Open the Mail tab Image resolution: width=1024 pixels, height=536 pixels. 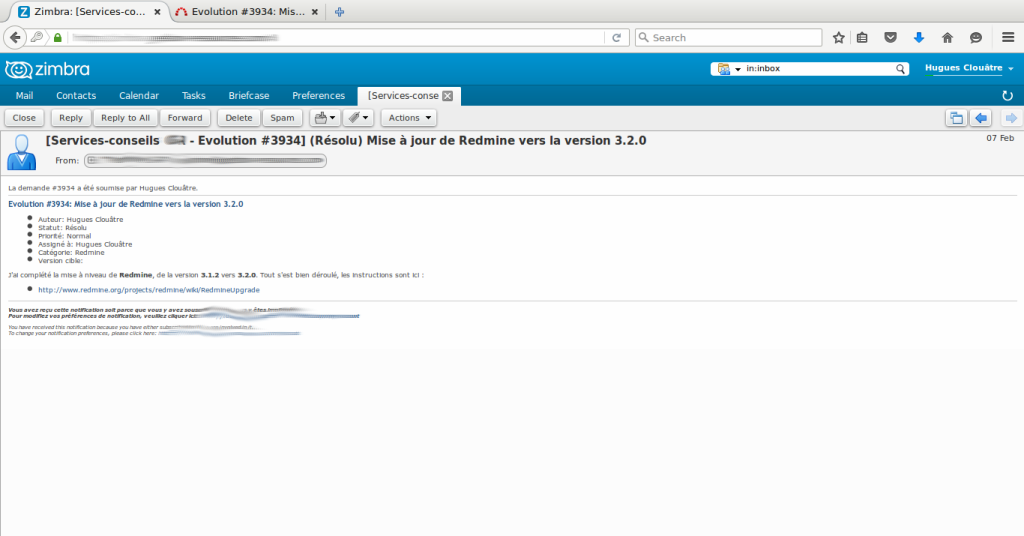[24, 95]
